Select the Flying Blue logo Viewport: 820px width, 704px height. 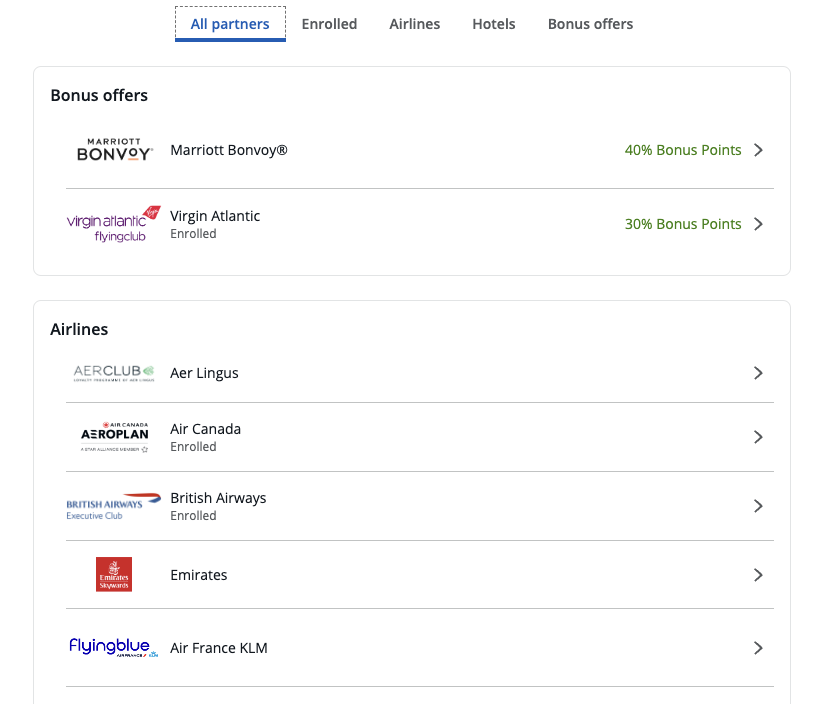(114, 648)
